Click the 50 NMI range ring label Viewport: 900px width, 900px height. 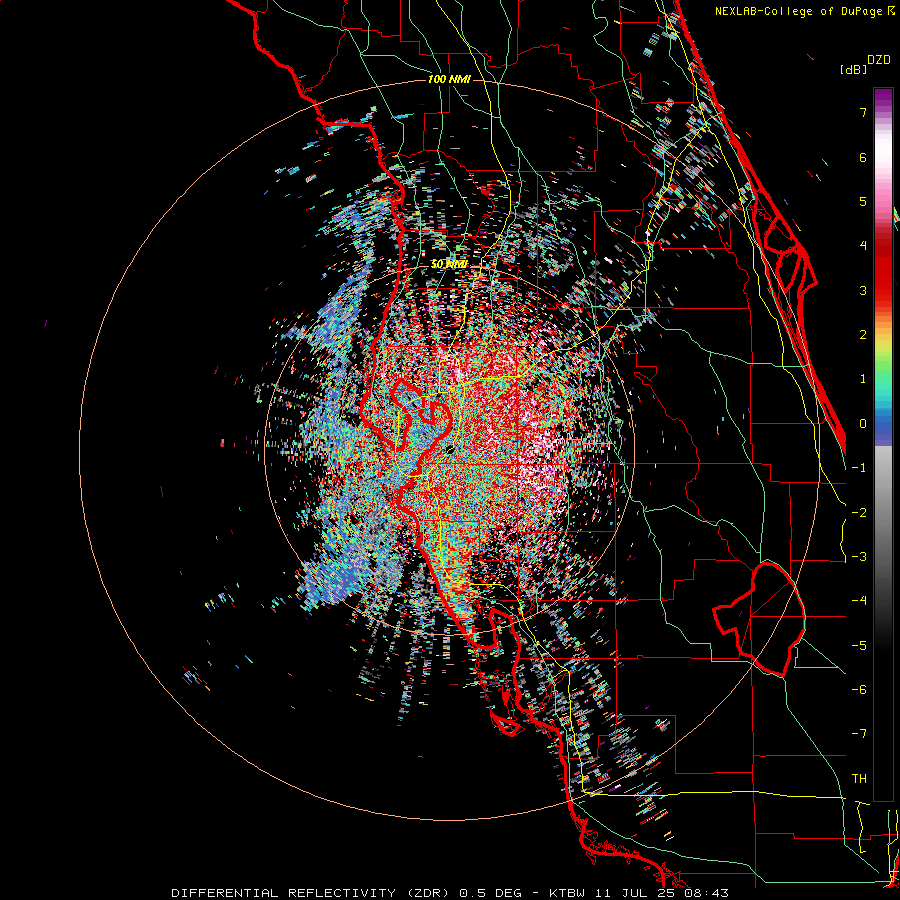tap(449, 264)
